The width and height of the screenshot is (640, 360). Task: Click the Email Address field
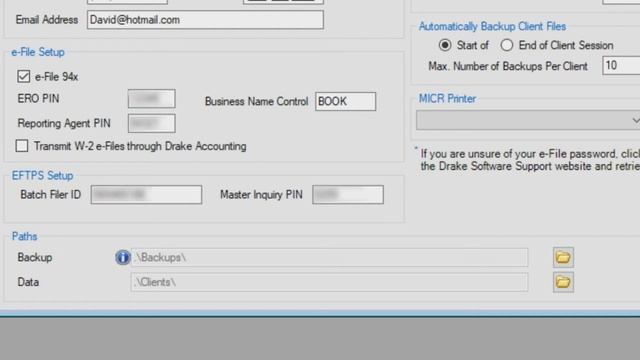[x=205, y=20]
